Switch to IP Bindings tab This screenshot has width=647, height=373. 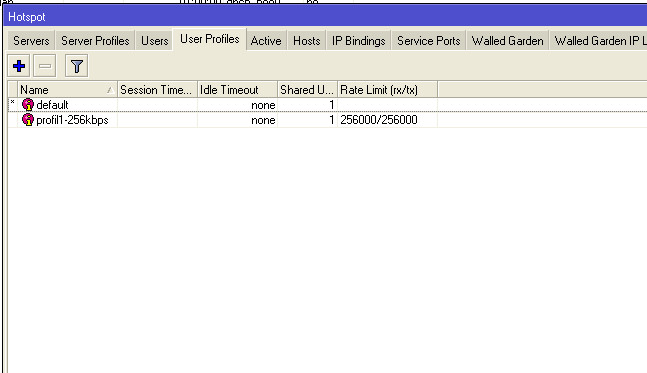tap(359, 41)
